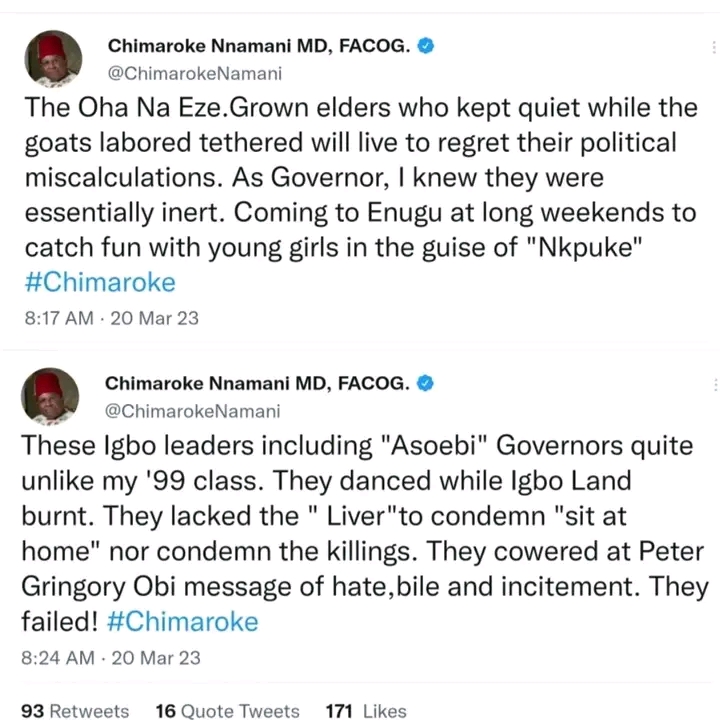
Task: Click the "These Igbo leaders" tweet text
Action: [350, 520]
